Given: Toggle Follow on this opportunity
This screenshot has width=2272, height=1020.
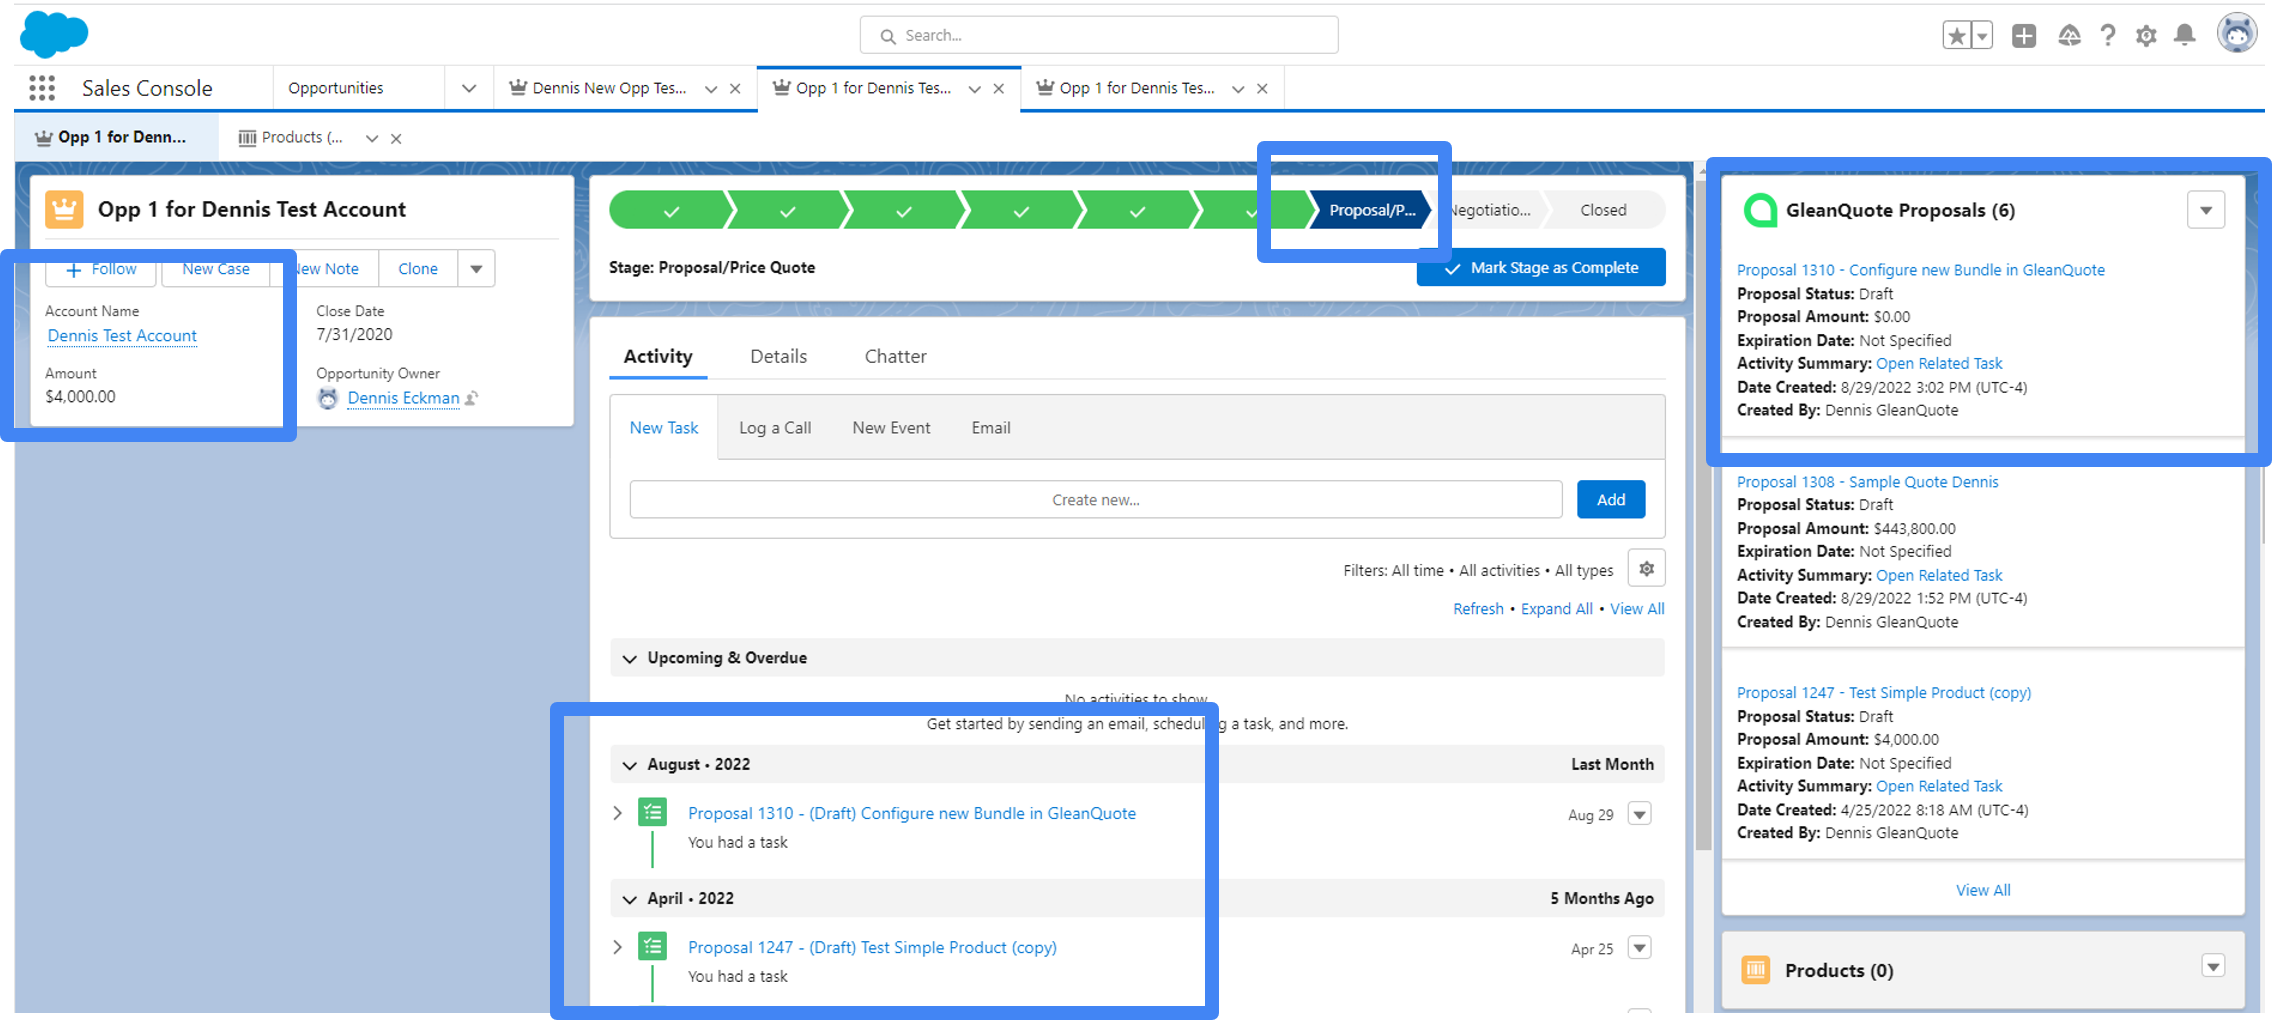Looking at the screenshot, I should pyautogui.click(x=100, y=268).
